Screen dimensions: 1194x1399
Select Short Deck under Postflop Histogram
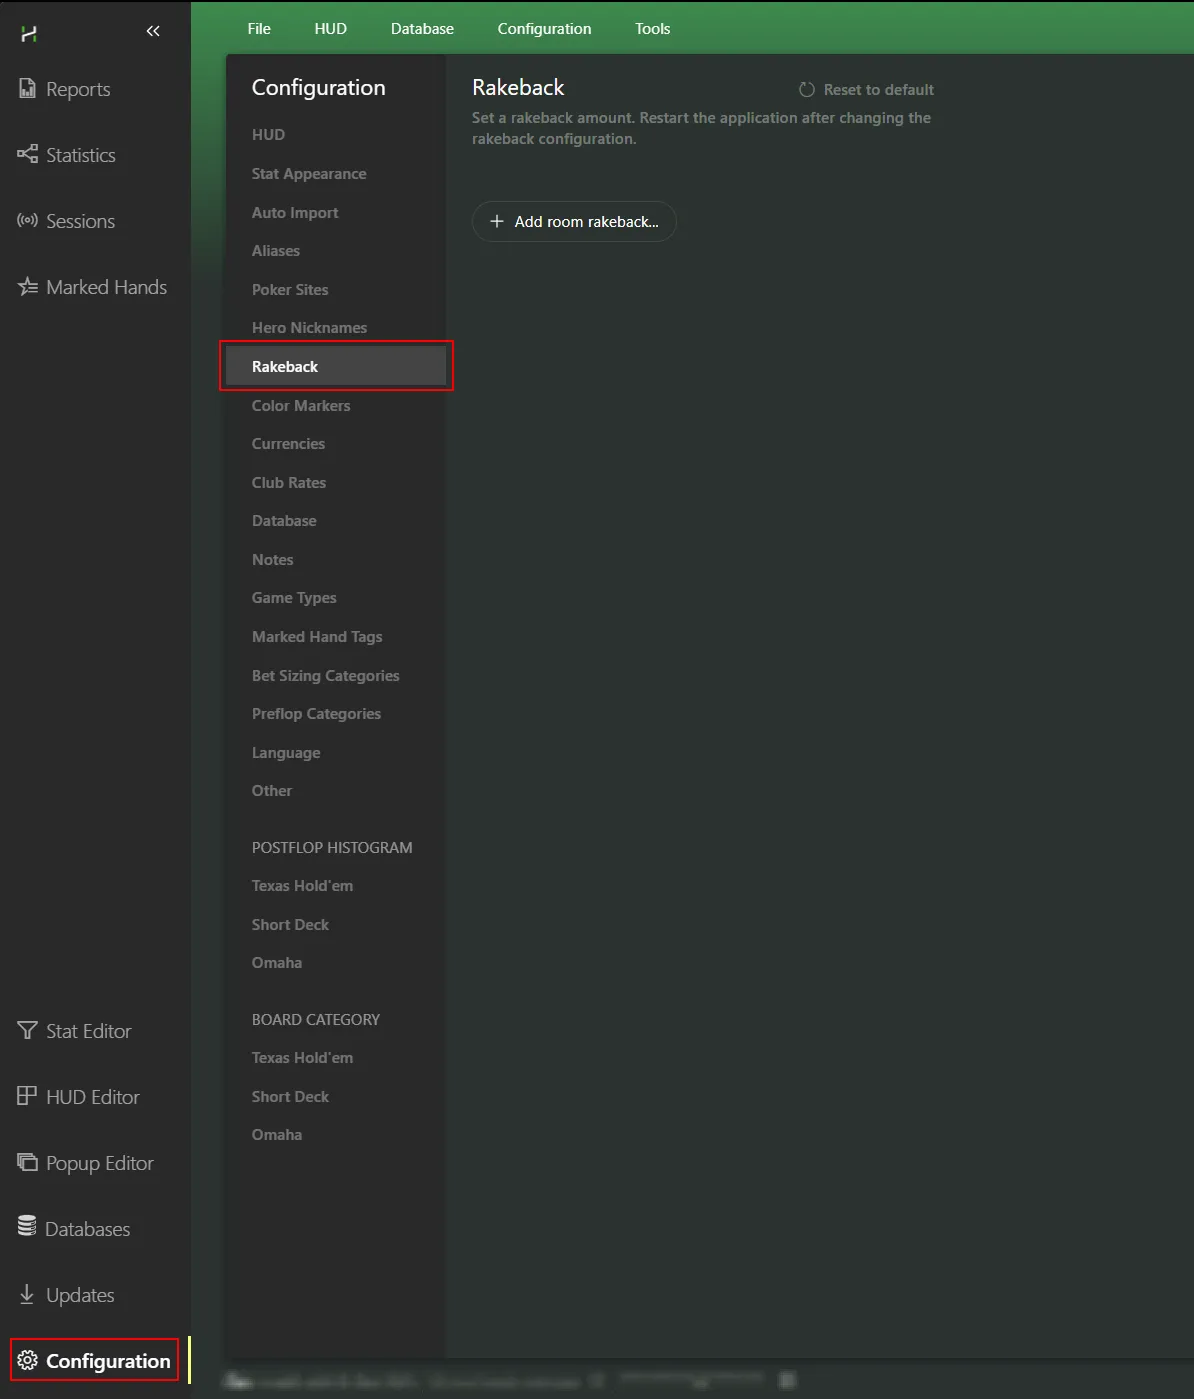point(290,925)
